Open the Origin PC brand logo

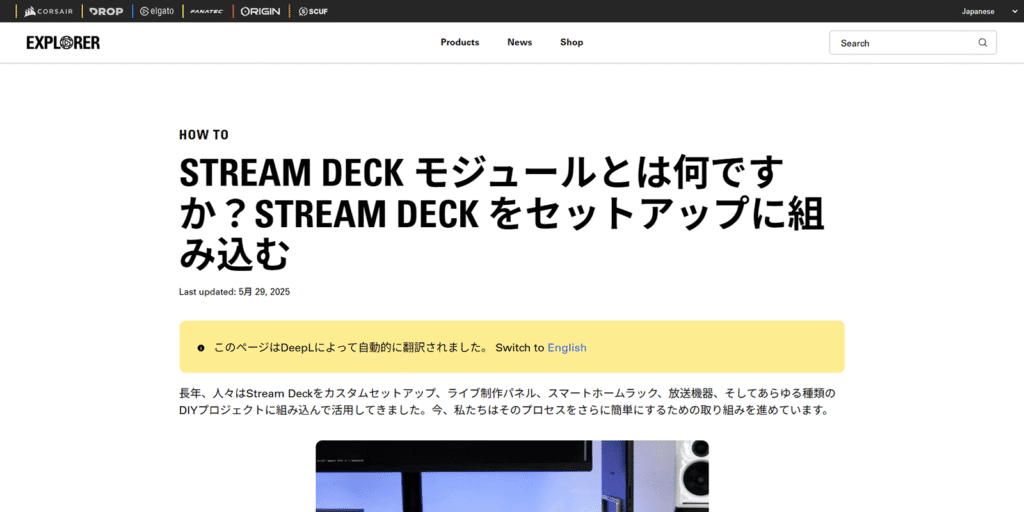(260, 11)
